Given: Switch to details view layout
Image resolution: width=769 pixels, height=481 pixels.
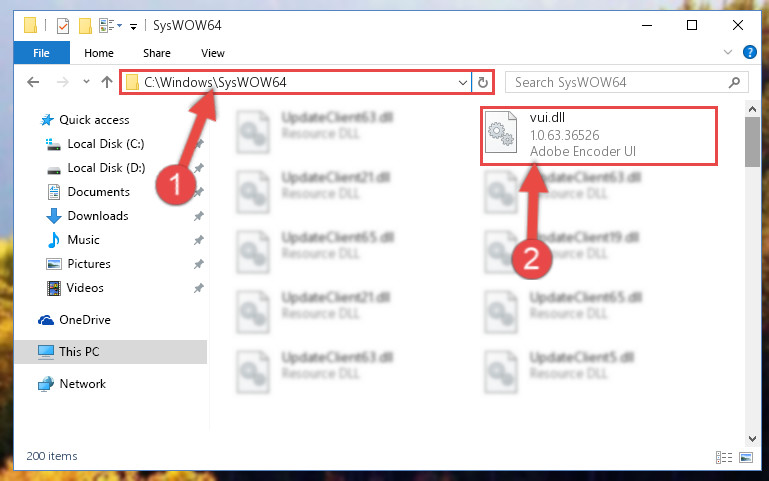Looking at the screenshot, I should pos(724,457).
